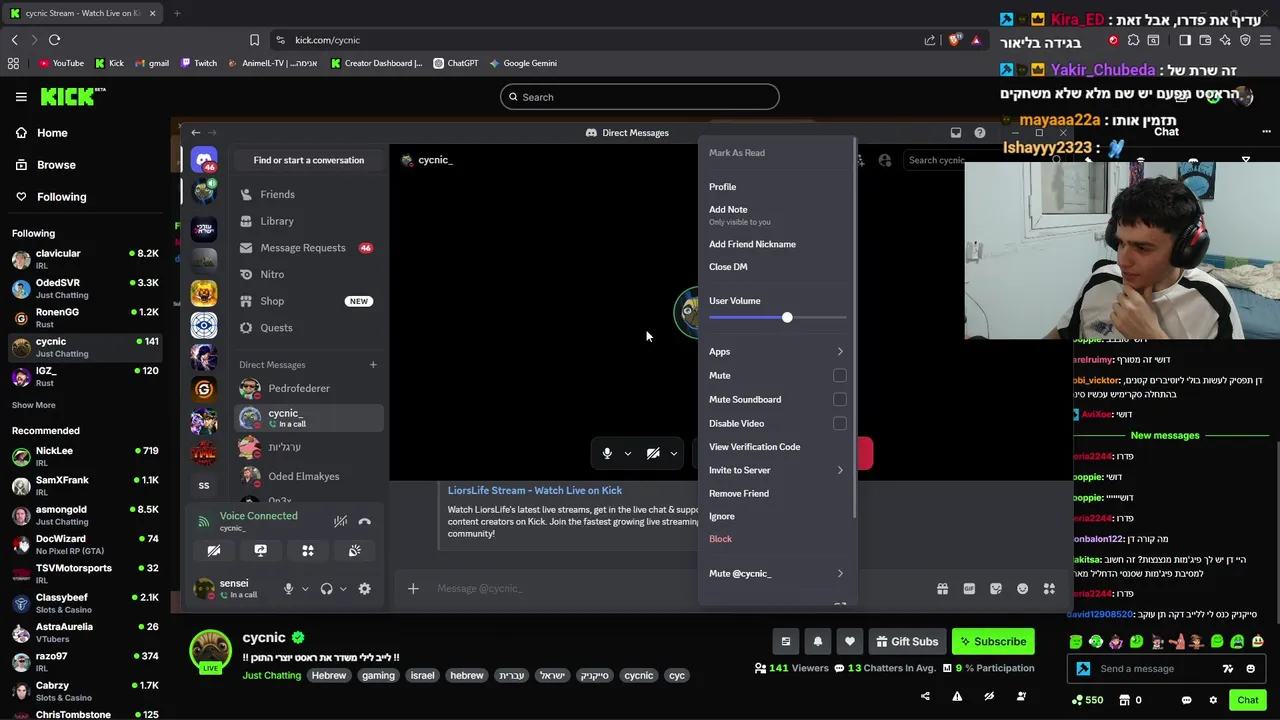Image resolution: width=1280 pixels, height=720 pixels.
Task: Open Brave Shields icon in address bar
Action: point(955,40)
